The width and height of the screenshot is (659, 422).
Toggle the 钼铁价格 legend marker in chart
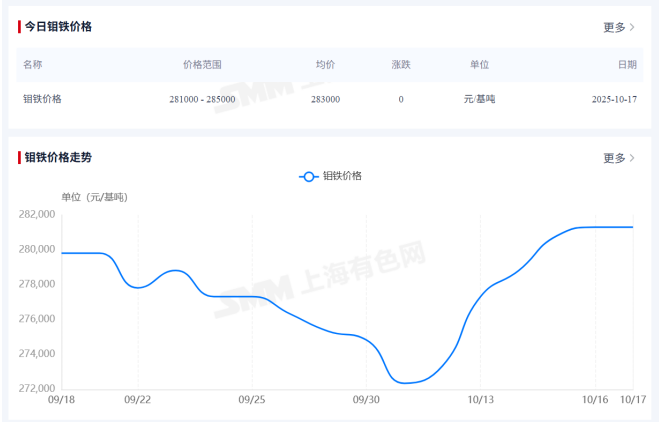(309, 176)
